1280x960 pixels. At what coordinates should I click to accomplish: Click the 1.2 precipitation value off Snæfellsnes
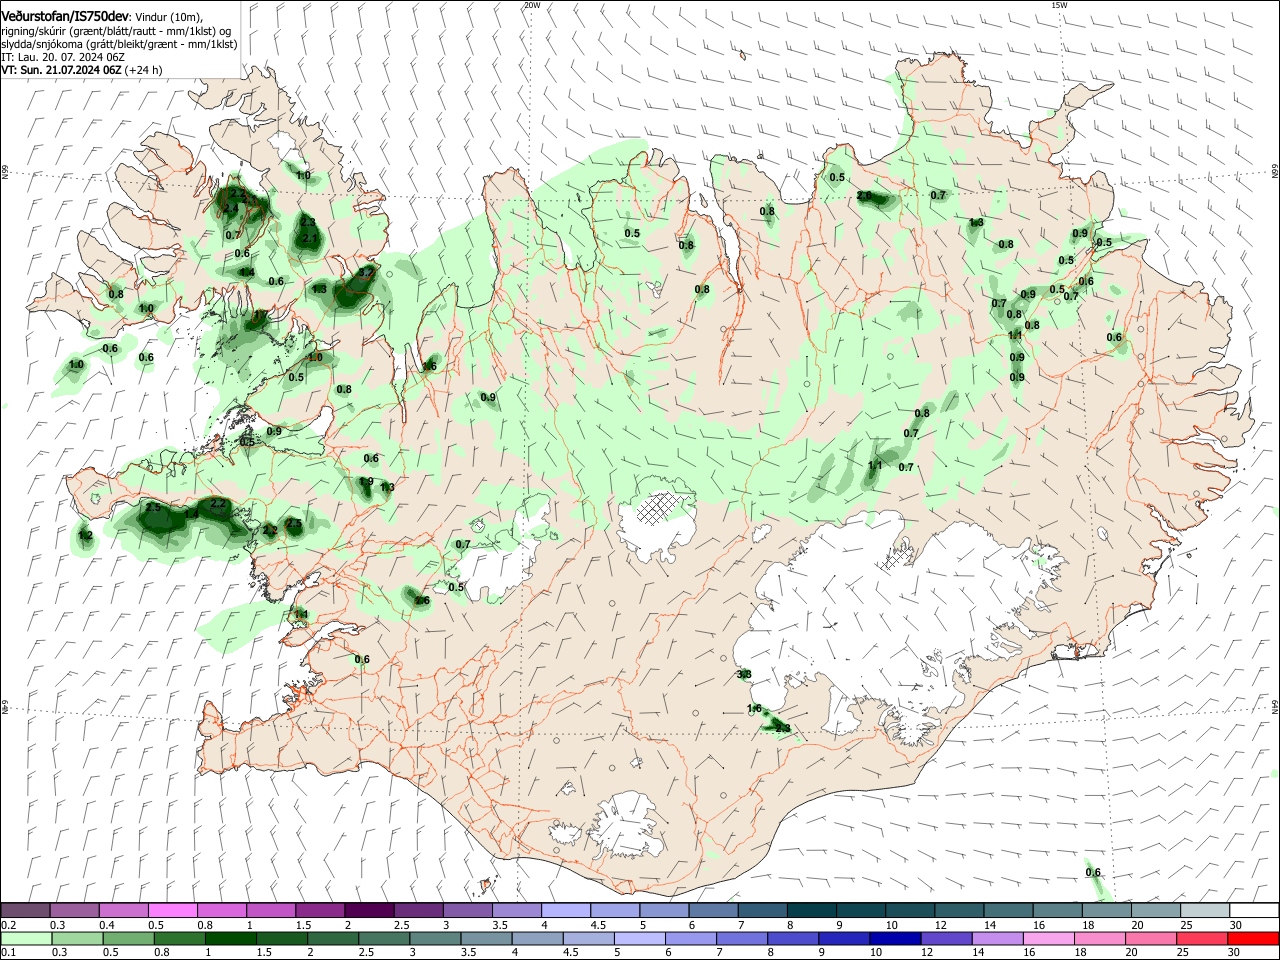pos(85,536)
